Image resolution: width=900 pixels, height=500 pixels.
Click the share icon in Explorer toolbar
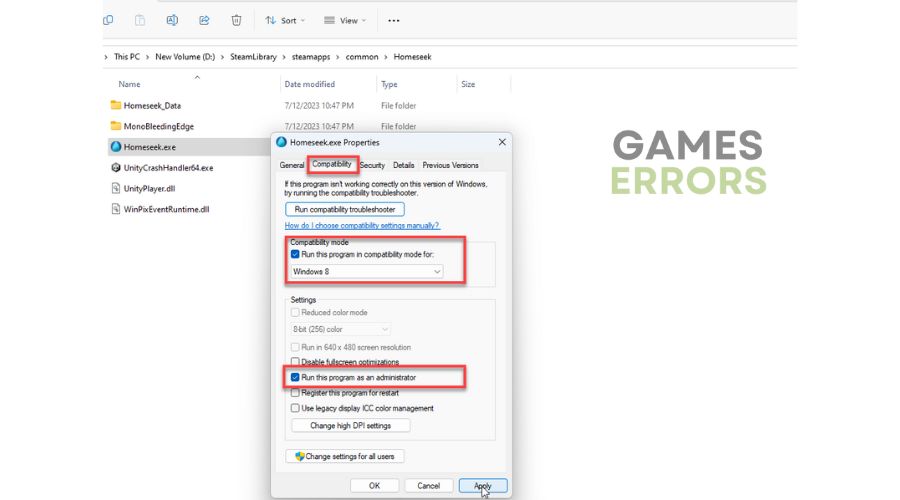(204, 20)
